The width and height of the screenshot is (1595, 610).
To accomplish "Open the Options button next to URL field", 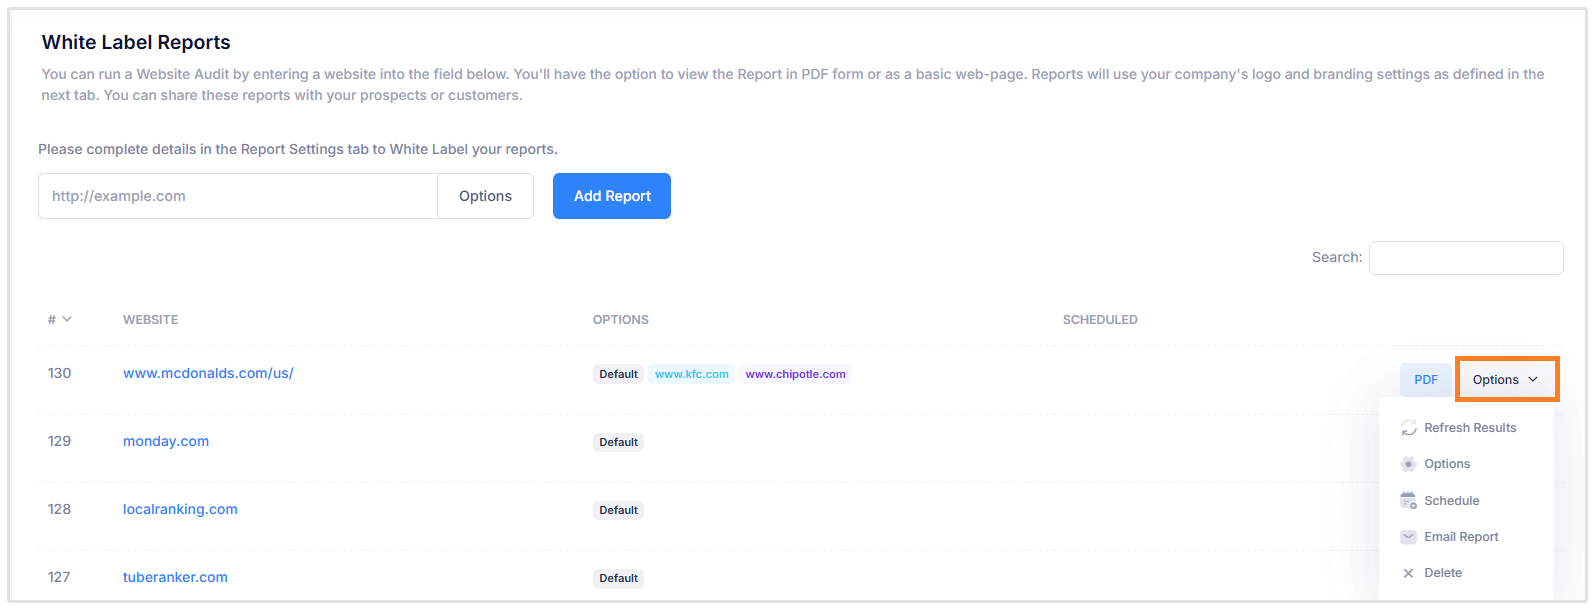I will point(485,196).
